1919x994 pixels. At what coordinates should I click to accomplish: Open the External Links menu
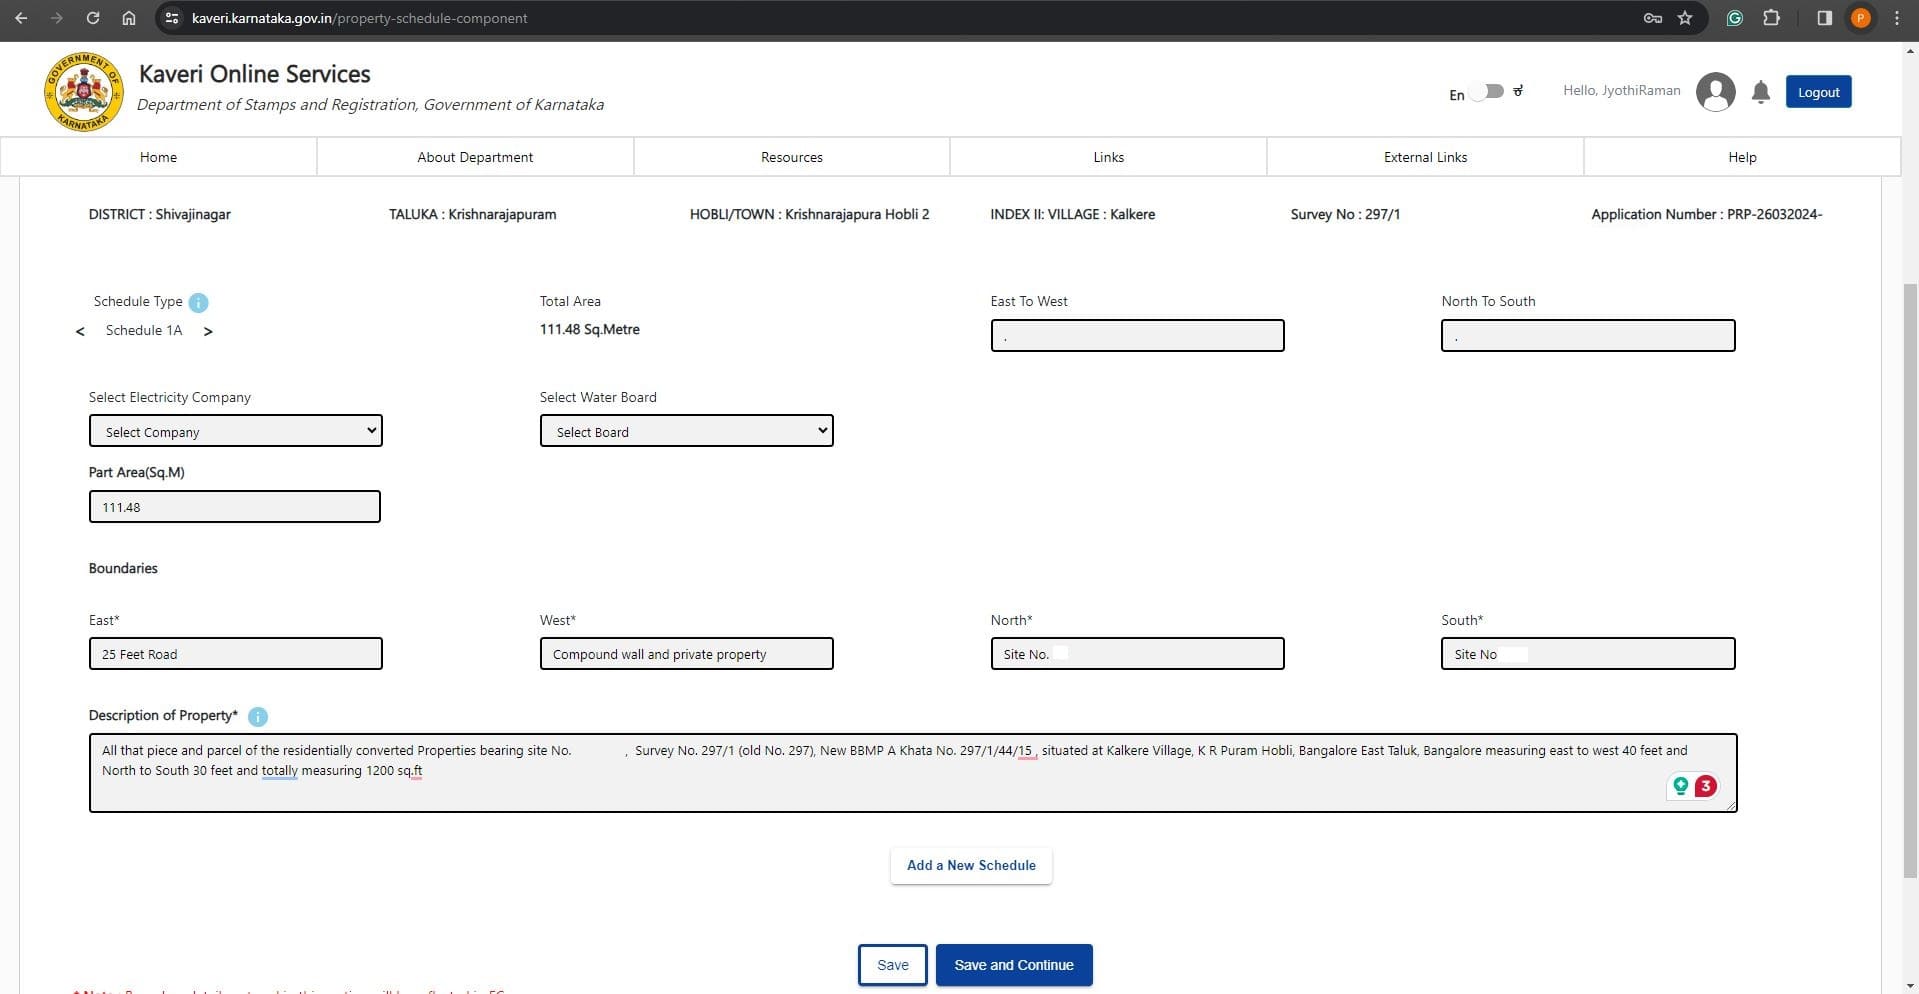pos(1425,157)
